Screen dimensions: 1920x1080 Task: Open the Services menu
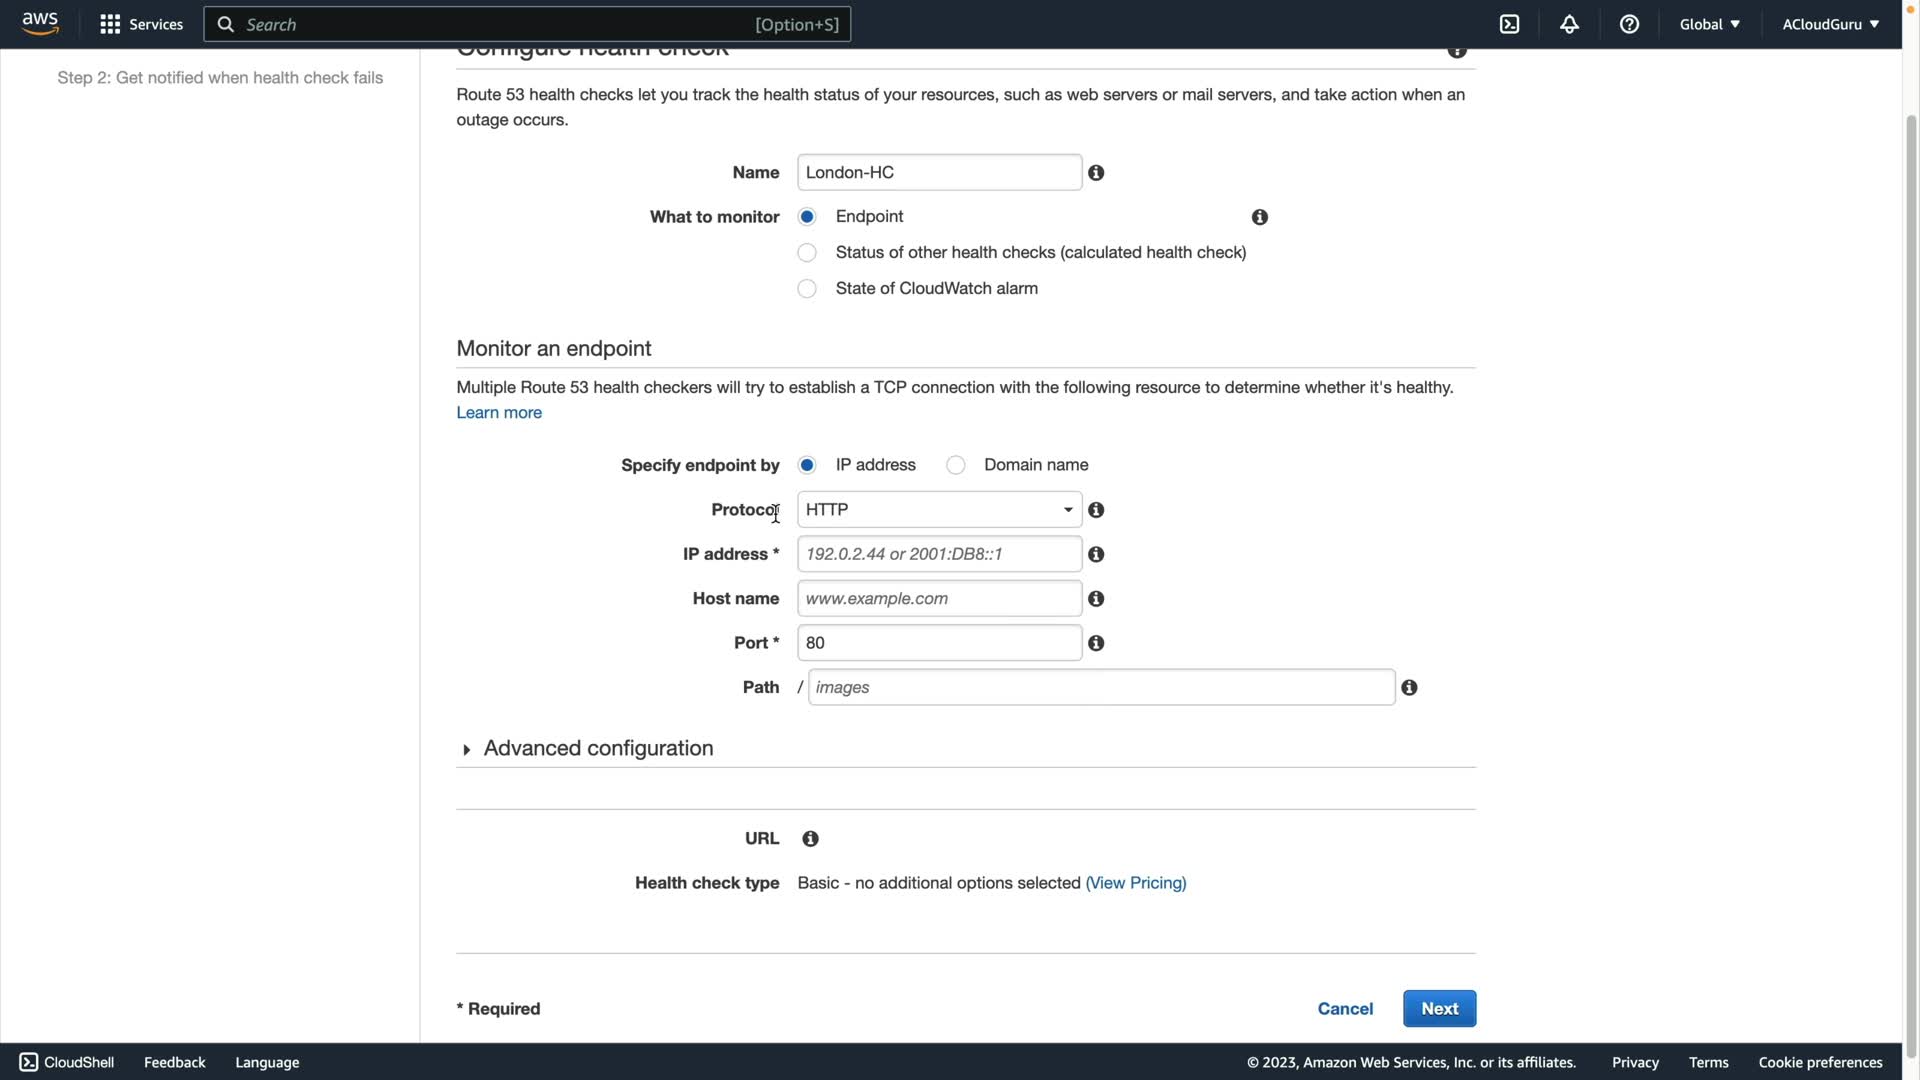pyautogui.click(x=141, y=24)
